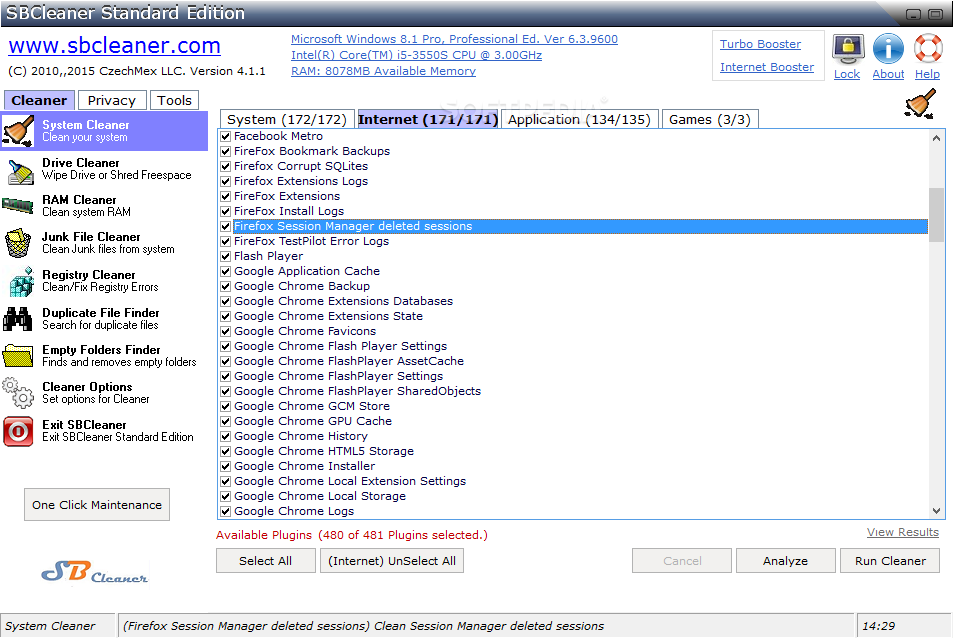The width and height of the screenshot is (953, 638).
Task: Click the Intel Core i5-3550S CPU link
Action: [x=416, y=55]
